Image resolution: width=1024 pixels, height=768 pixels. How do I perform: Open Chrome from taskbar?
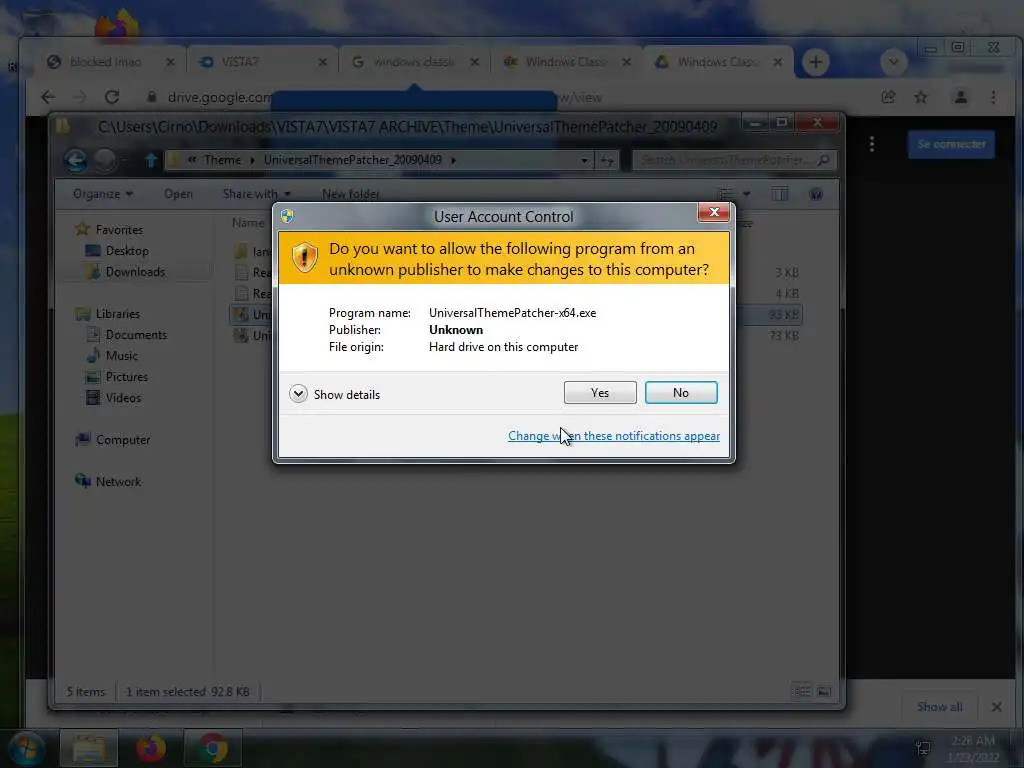tap(212, 748)
